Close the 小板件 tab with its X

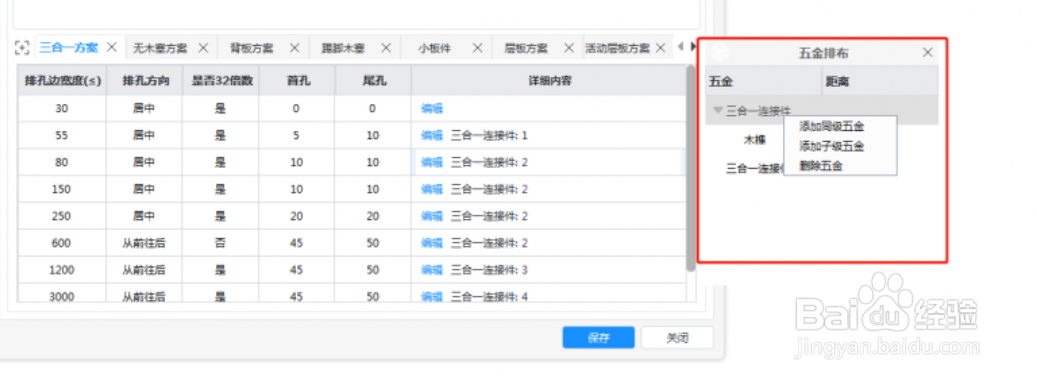tap(477, 48)
